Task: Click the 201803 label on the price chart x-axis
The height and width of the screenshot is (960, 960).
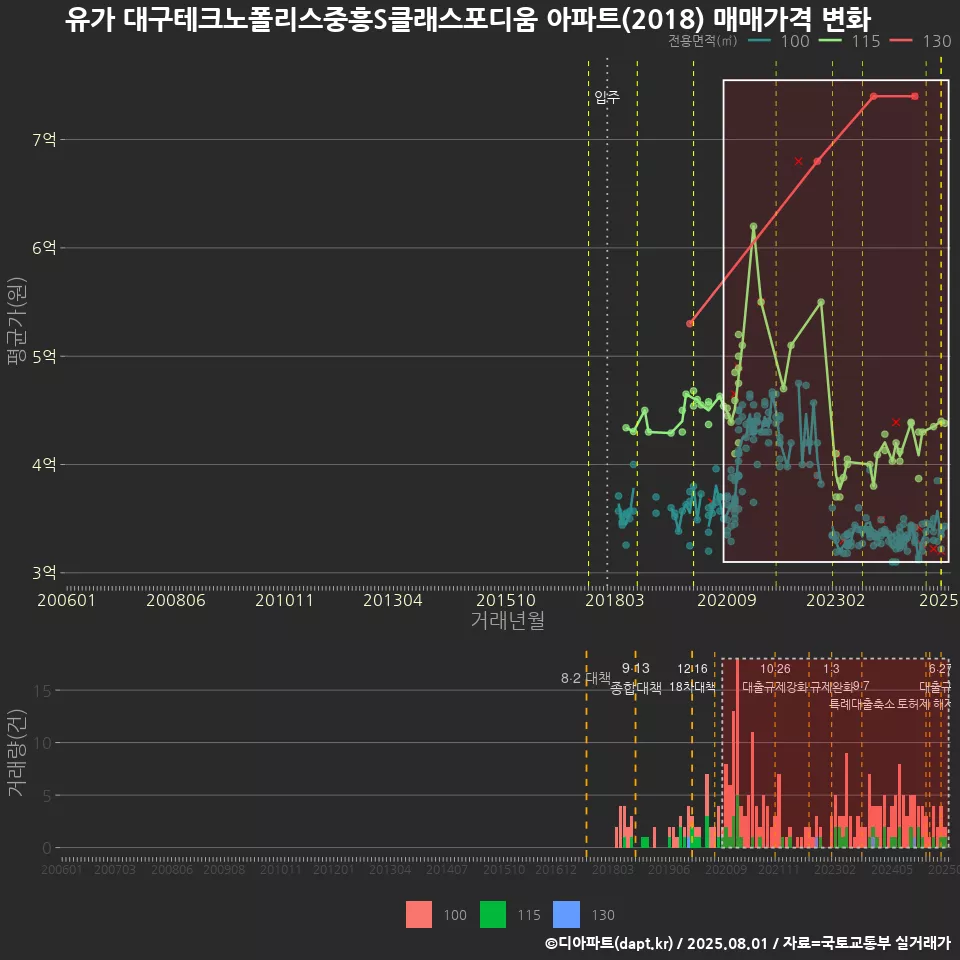Action: tap(615, 600)
